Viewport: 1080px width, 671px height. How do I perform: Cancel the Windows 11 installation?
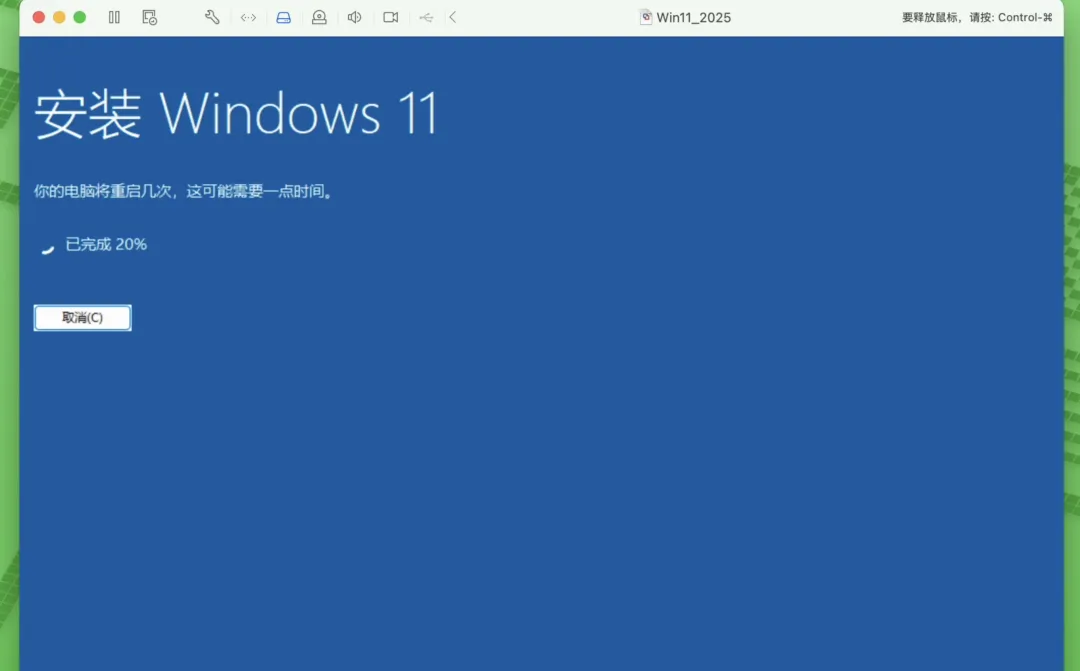83,318
